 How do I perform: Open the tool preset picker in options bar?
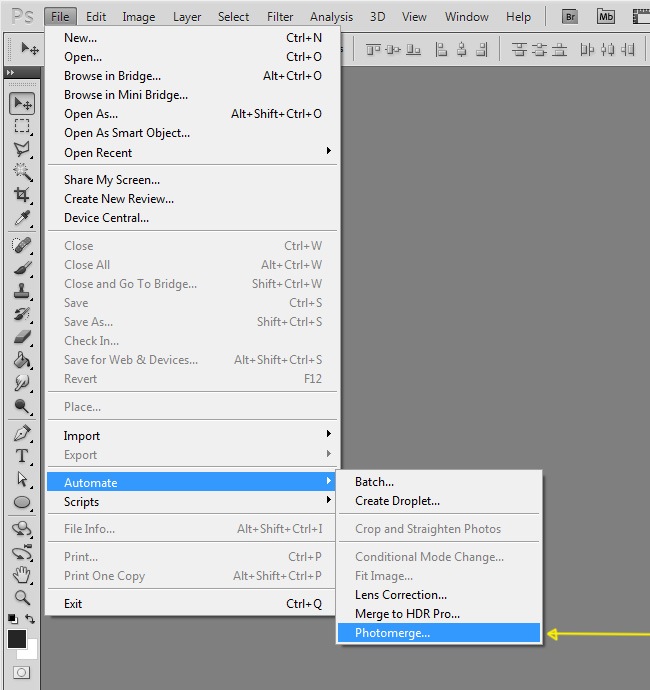click(29, 49)
